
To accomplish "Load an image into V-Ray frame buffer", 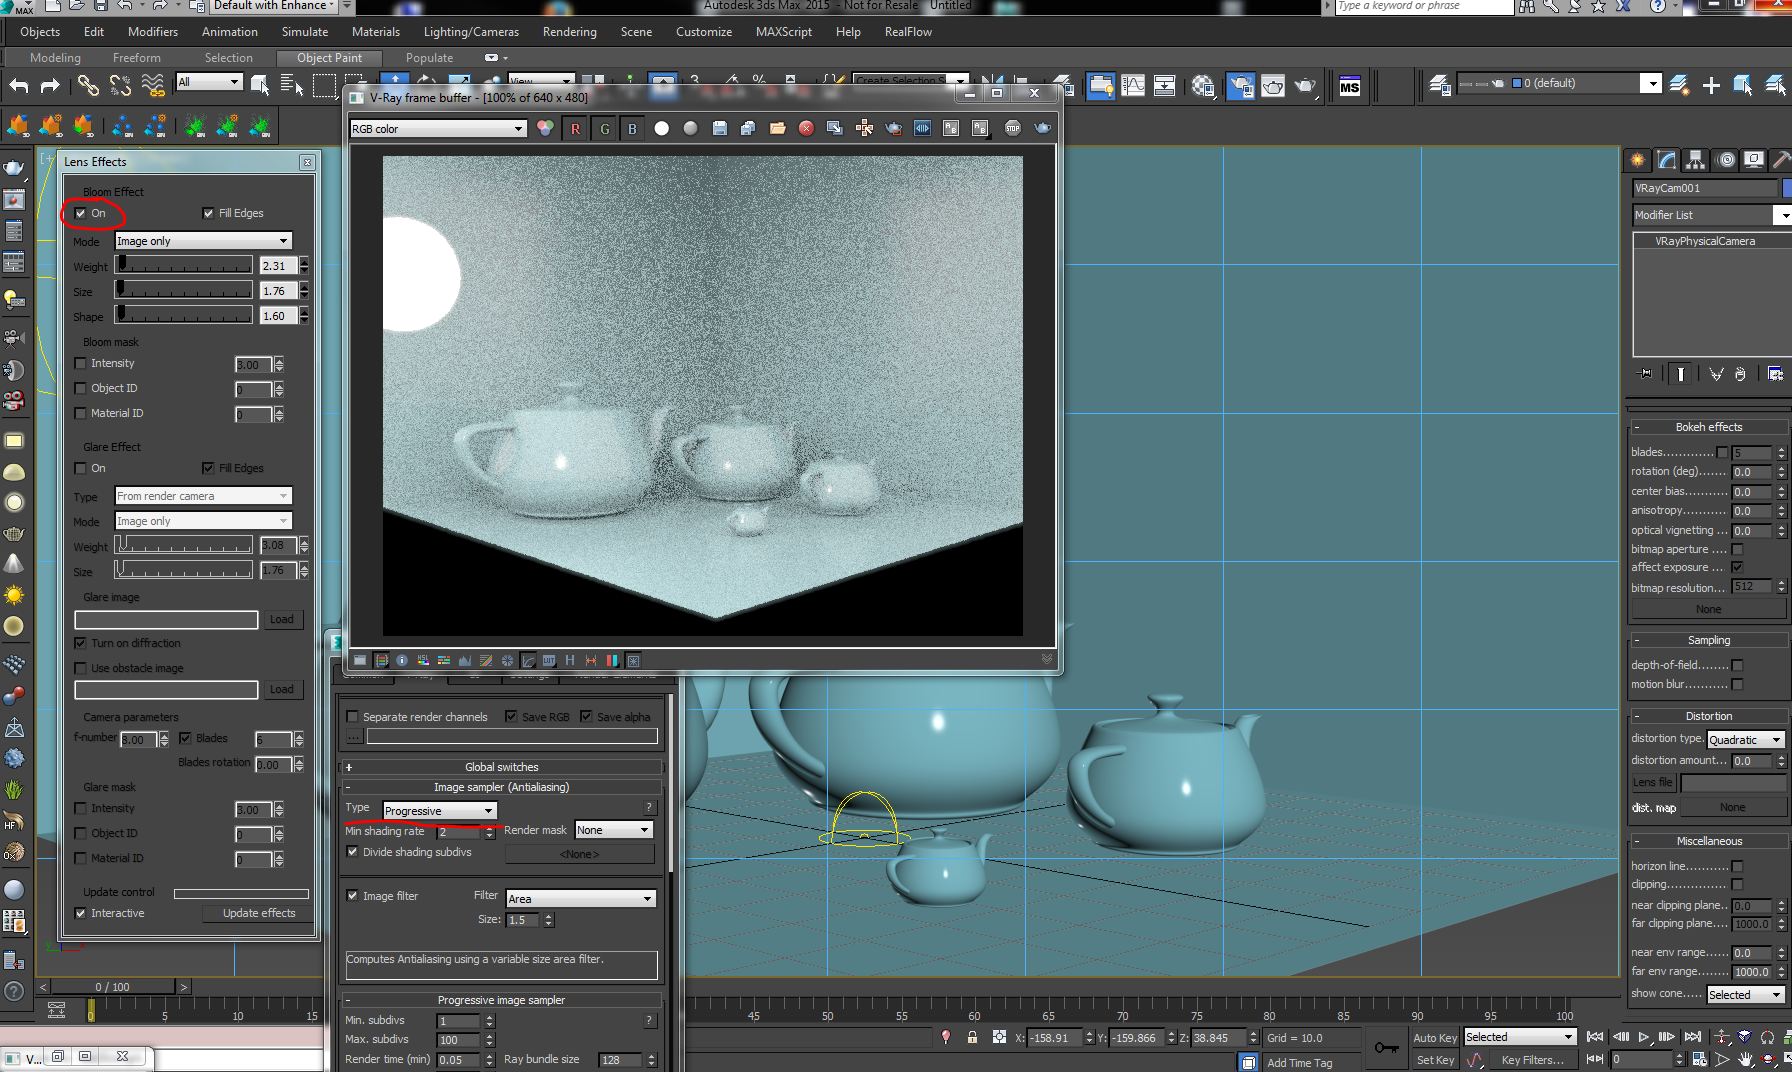I will 777,128.
